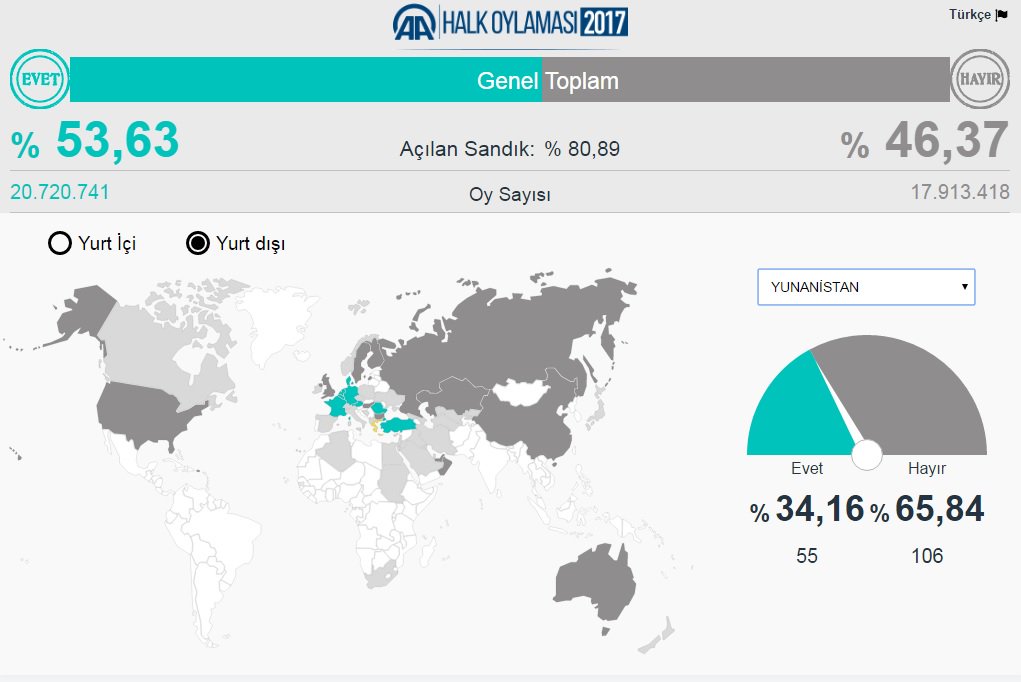Click the Greece Evet vote count 55
The width and height of the screenshot is (1021, 682).
[x=806, y=556]
